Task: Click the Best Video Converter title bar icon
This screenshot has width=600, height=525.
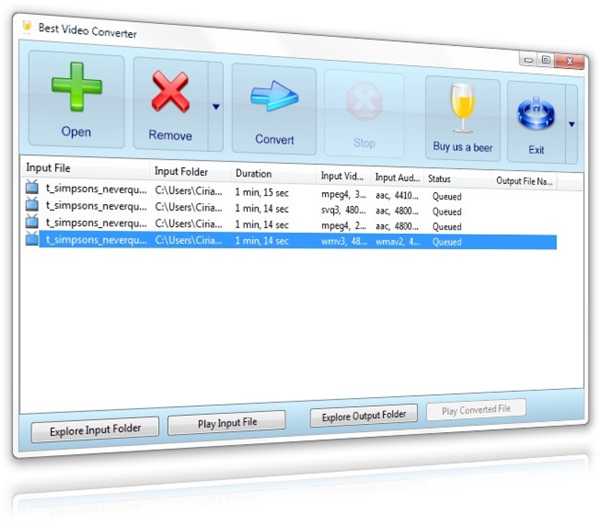Action: [x=27, y=26]
